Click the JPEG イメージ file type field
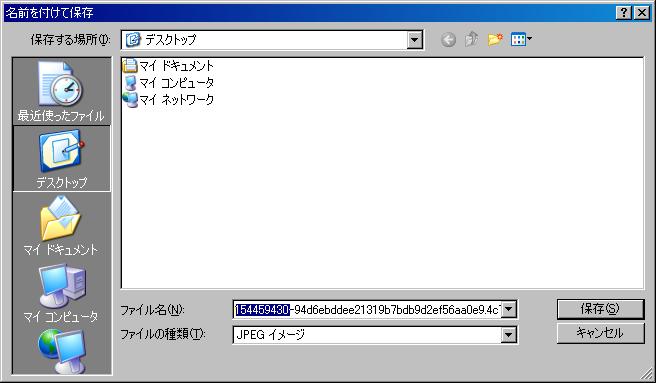 [367, 334]
